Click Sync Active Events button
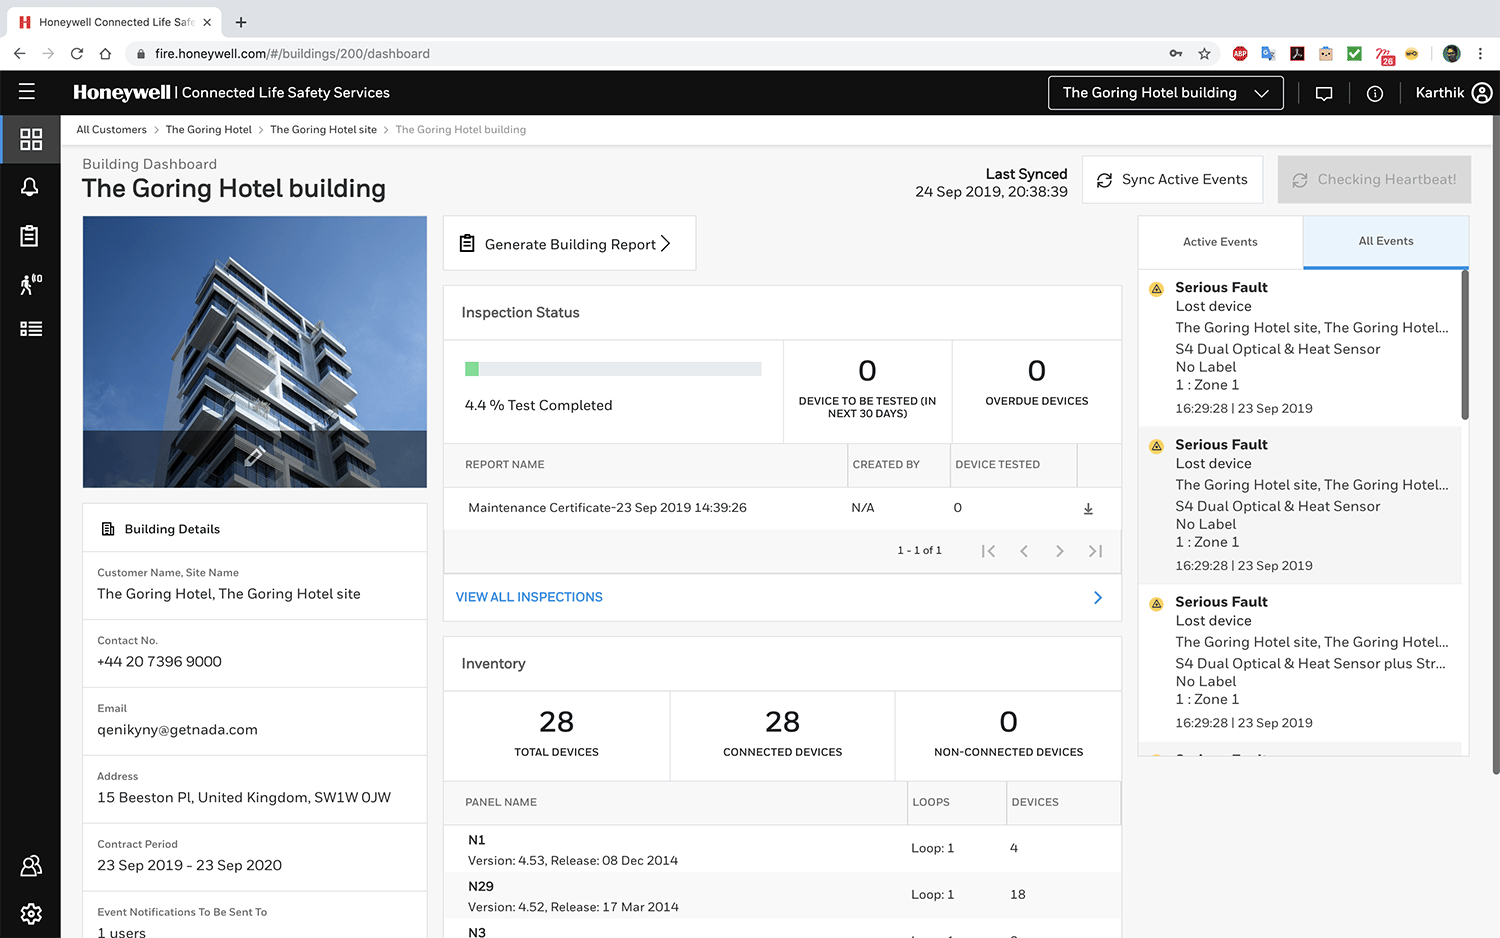 click(x=1173, y=180)
